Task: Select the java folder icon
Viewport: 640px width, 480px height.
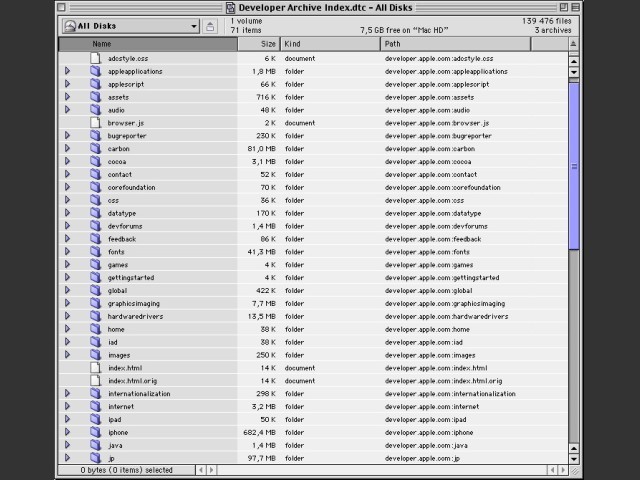Action: (96, 445)
